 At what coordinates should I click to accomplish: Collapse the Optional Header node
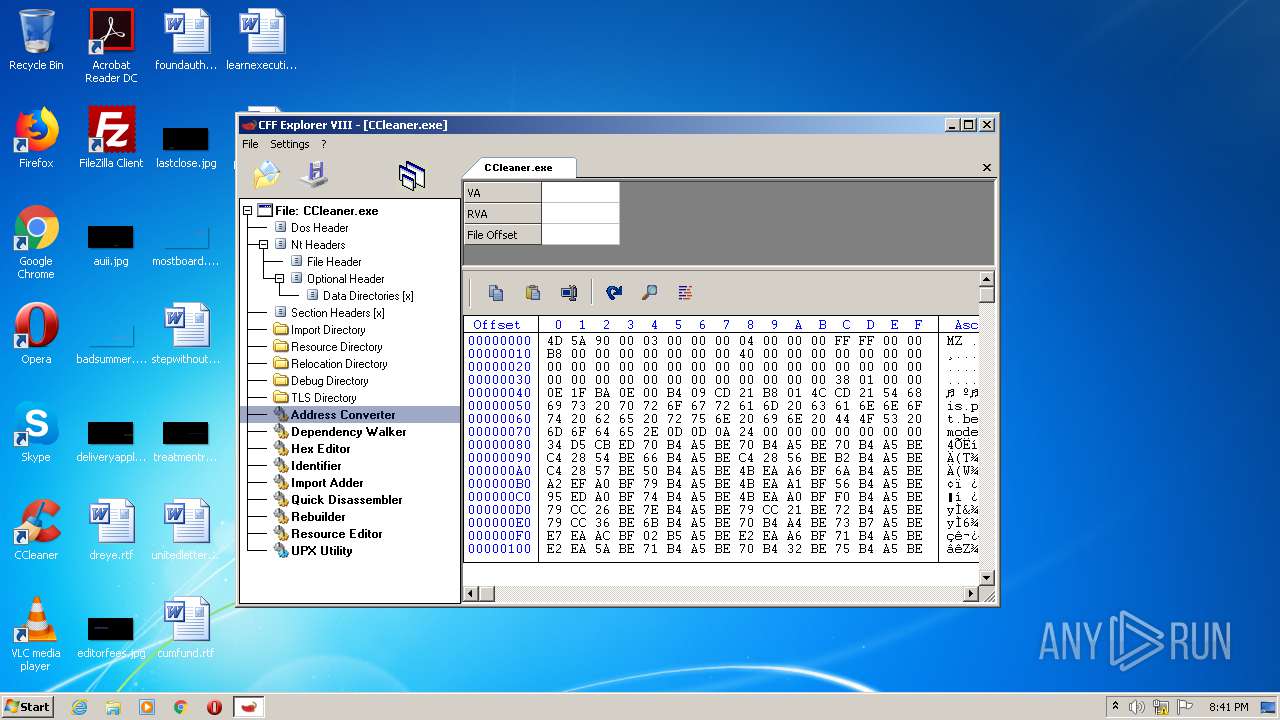point(280,279)
